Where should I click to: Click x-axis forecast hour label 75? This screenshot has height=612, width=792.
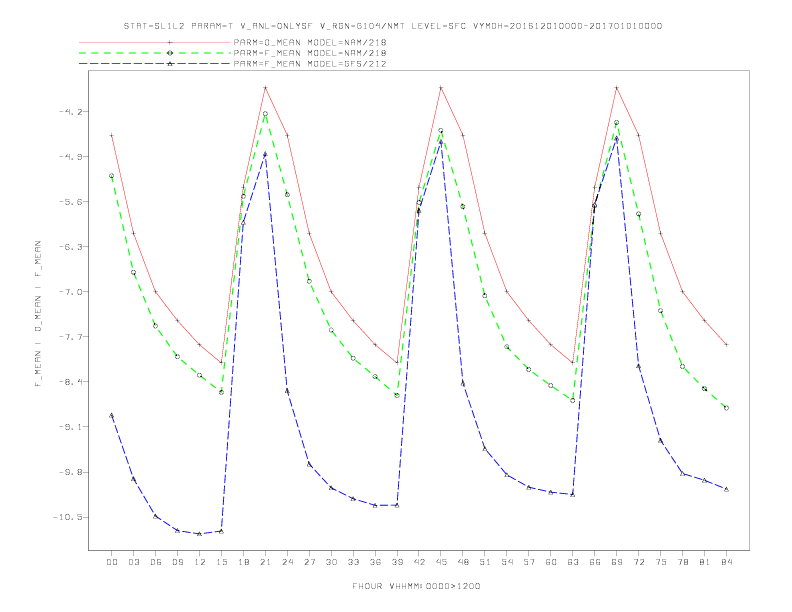[x=661, y=562]
